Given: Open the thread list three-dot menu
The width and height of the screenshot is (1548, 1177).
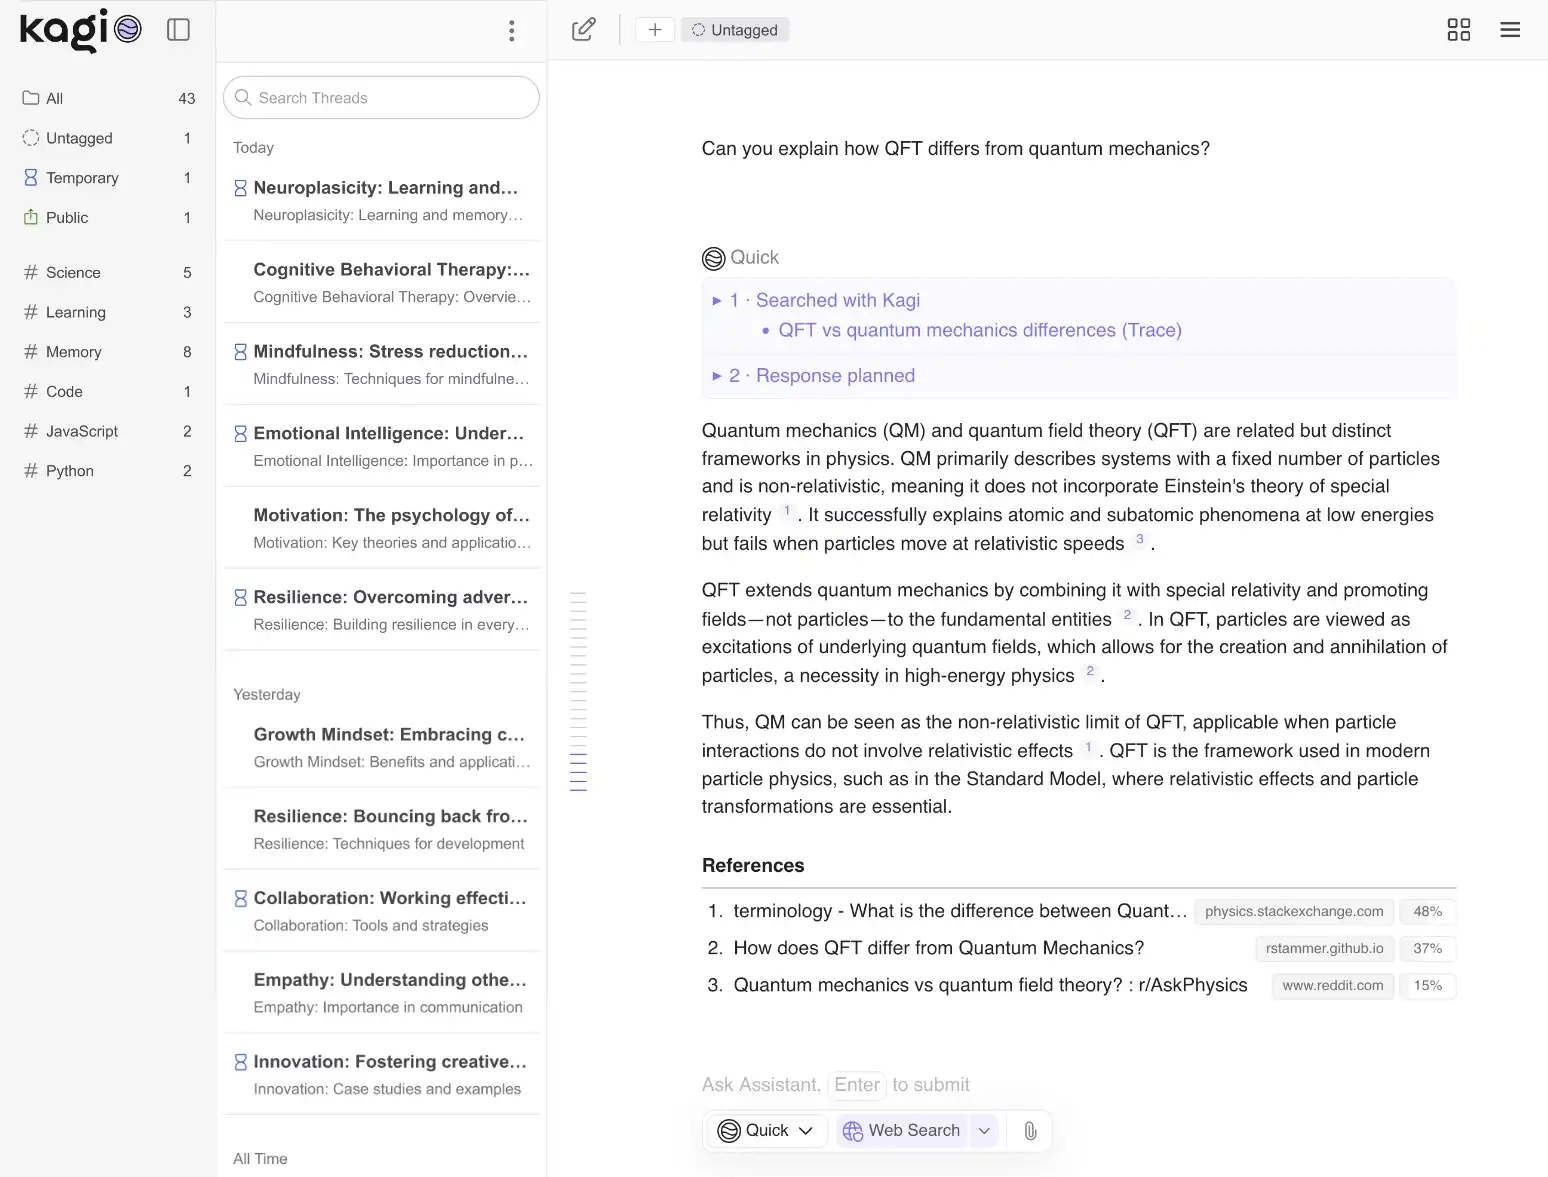Looking at the screenshot, I should (511, 31).
